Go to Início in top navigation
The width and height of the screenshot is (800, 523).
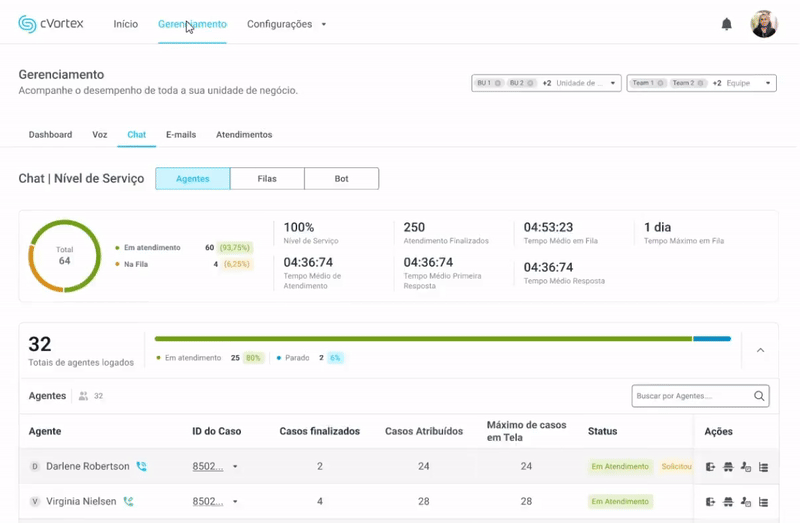pyautogui.click(x=126, y=24)
